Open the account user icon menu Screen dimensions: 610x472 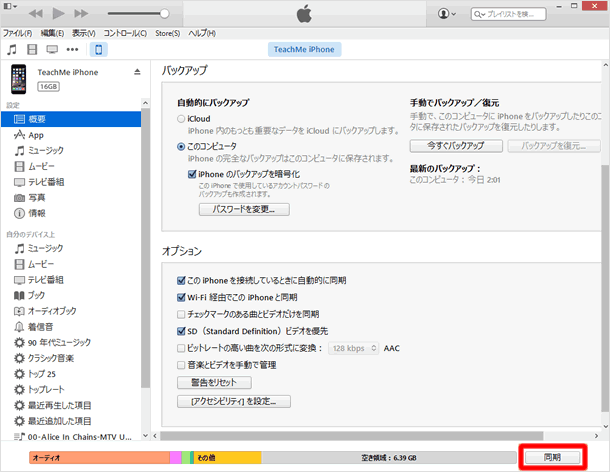pyautogui.click(x=446, y=14)
